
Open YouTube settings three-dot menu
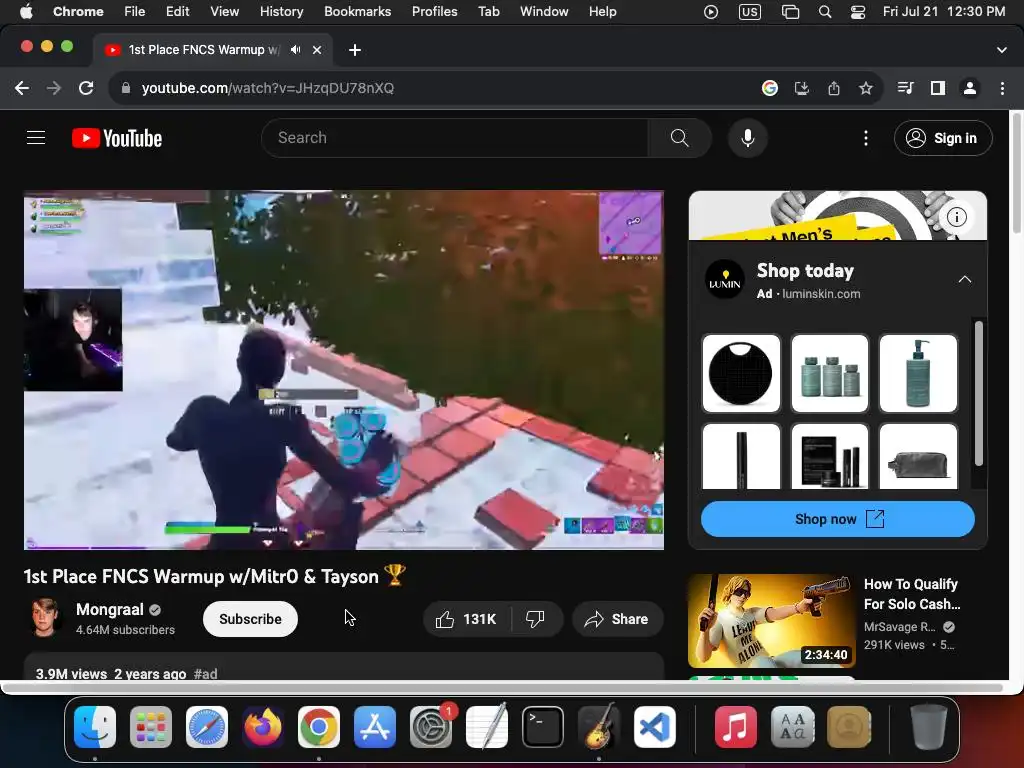coord(866,138)
